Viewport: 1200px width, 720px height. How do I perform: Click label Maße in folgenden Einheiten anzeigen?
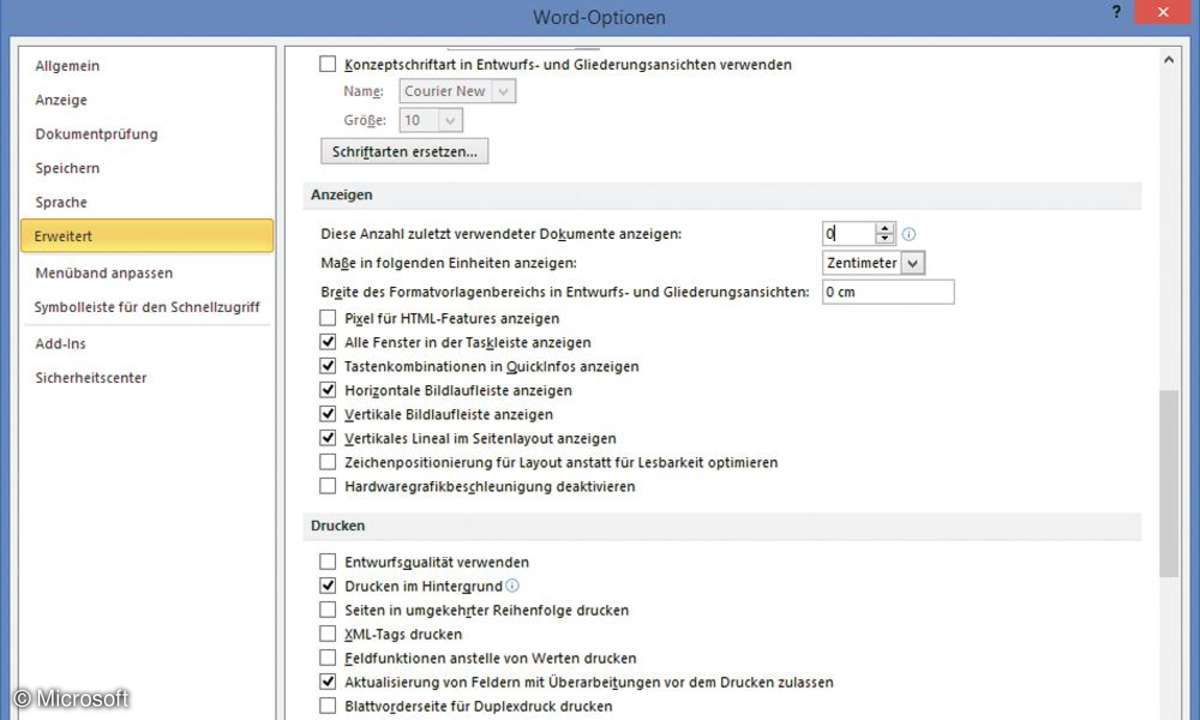click(449, 263)
